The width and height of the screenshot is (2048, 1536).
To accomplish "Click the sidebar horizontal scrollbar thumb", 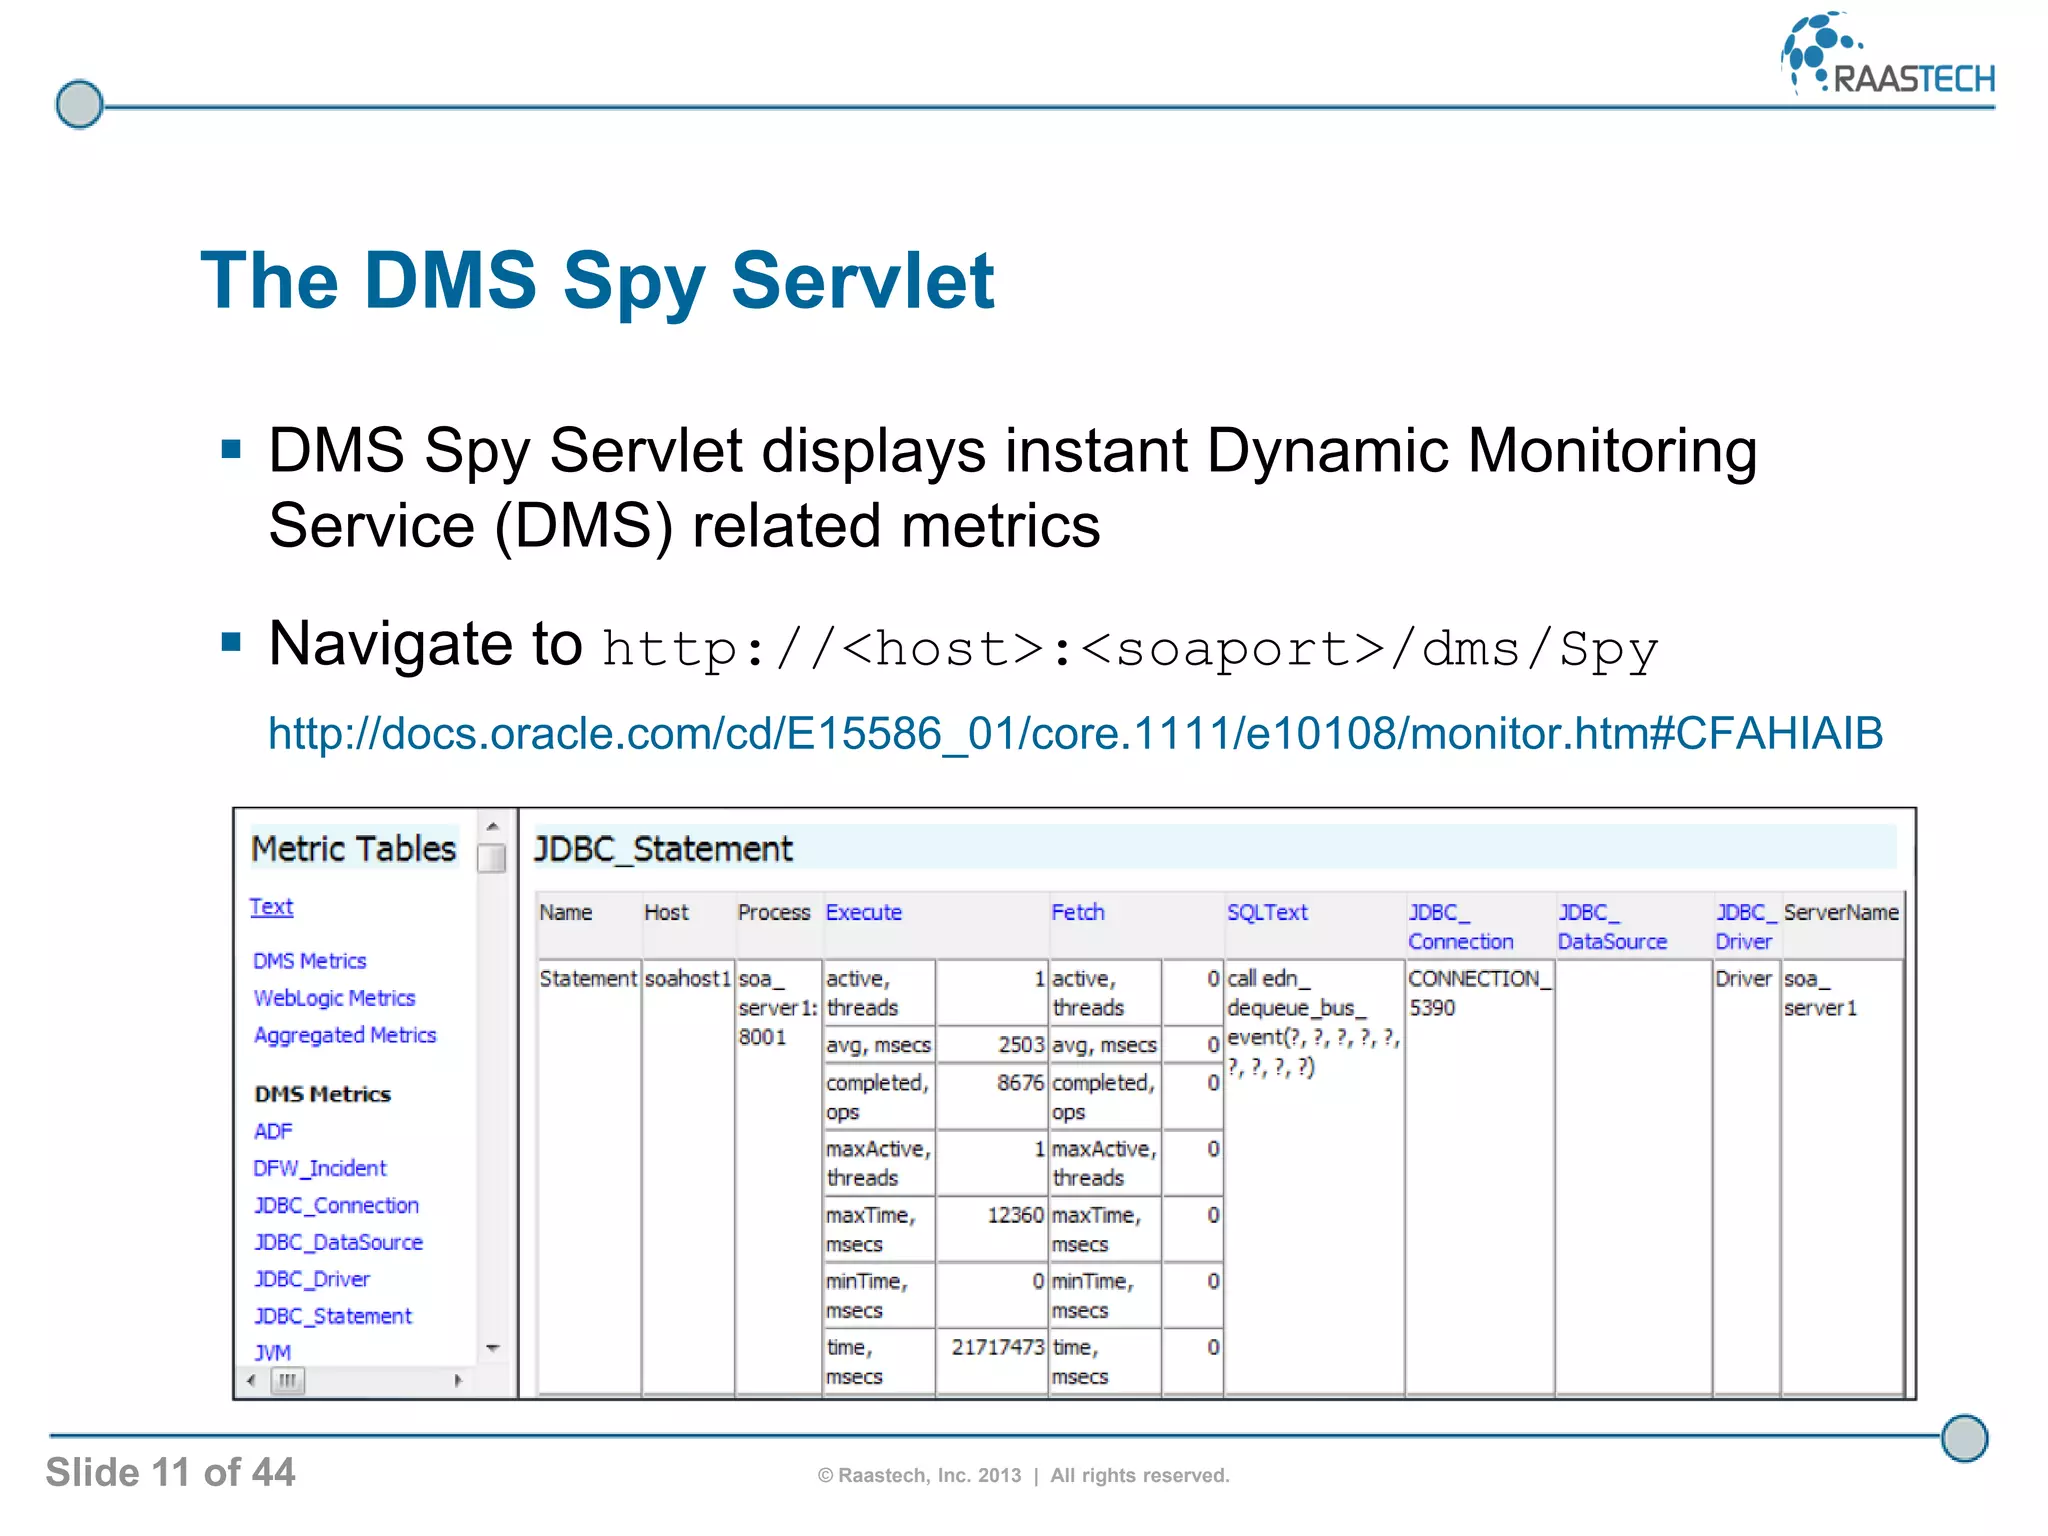I will point(288,1381).
